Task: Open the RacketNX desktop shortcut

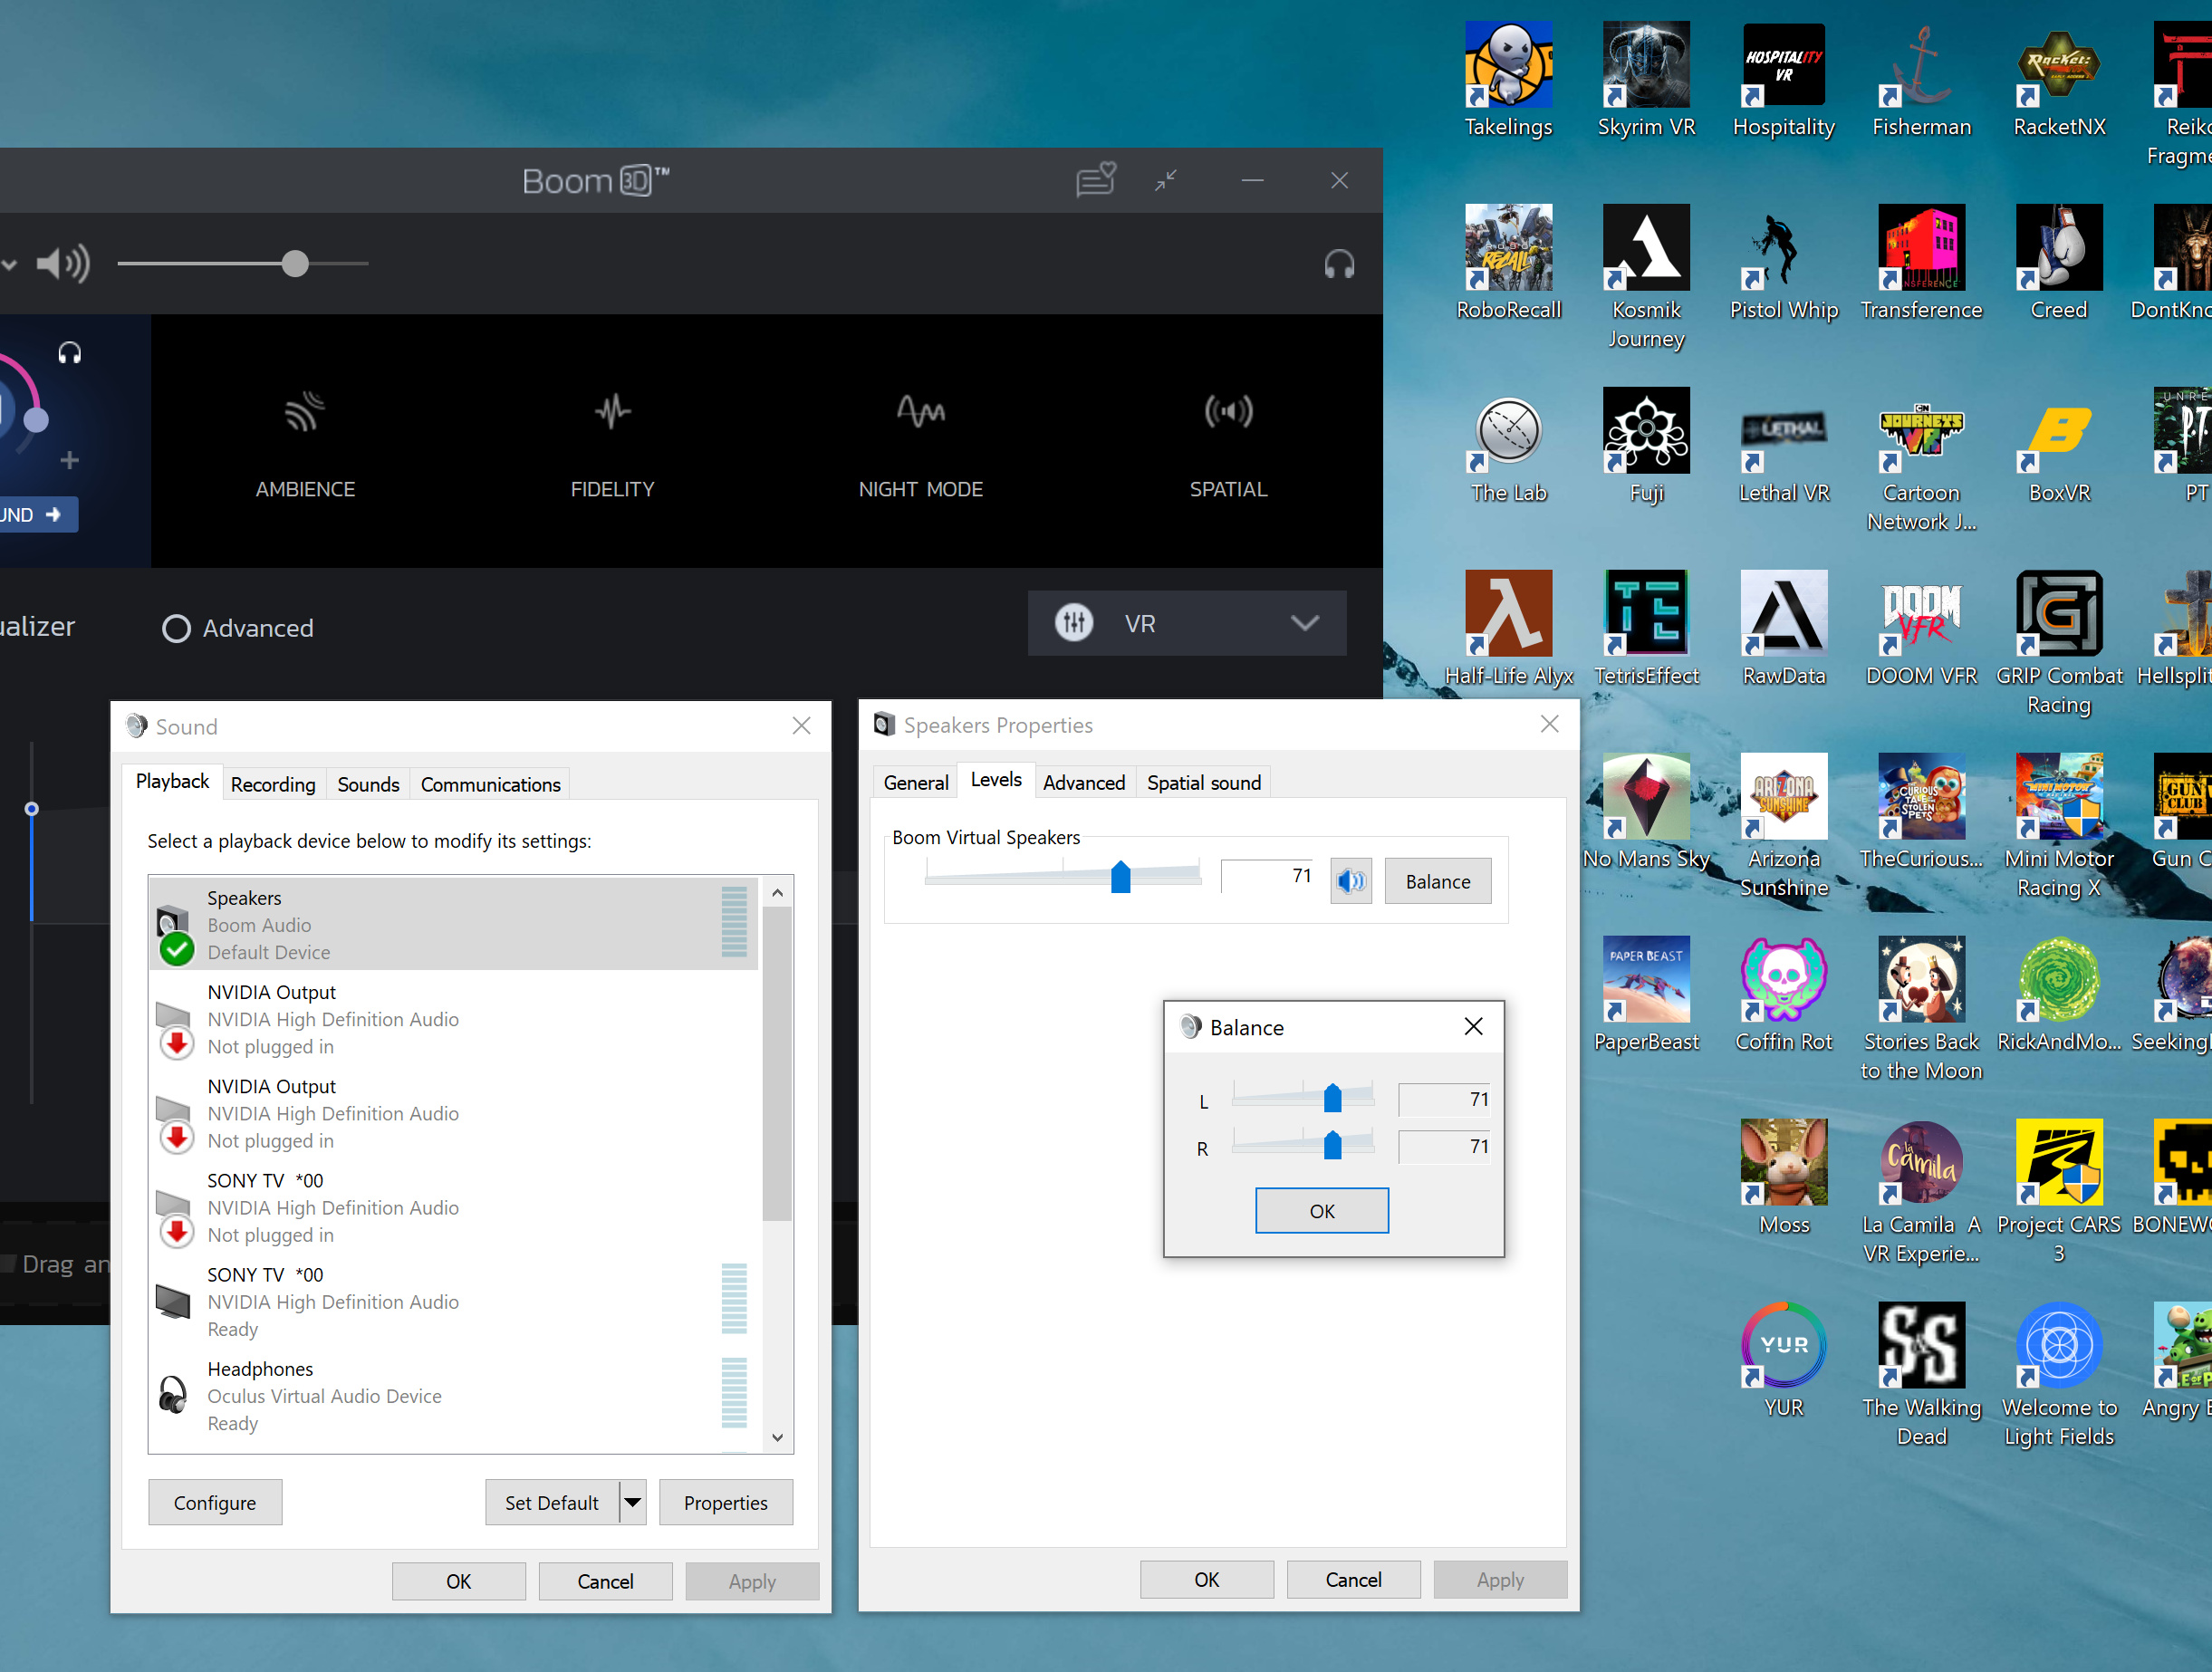Action: 2059,80
